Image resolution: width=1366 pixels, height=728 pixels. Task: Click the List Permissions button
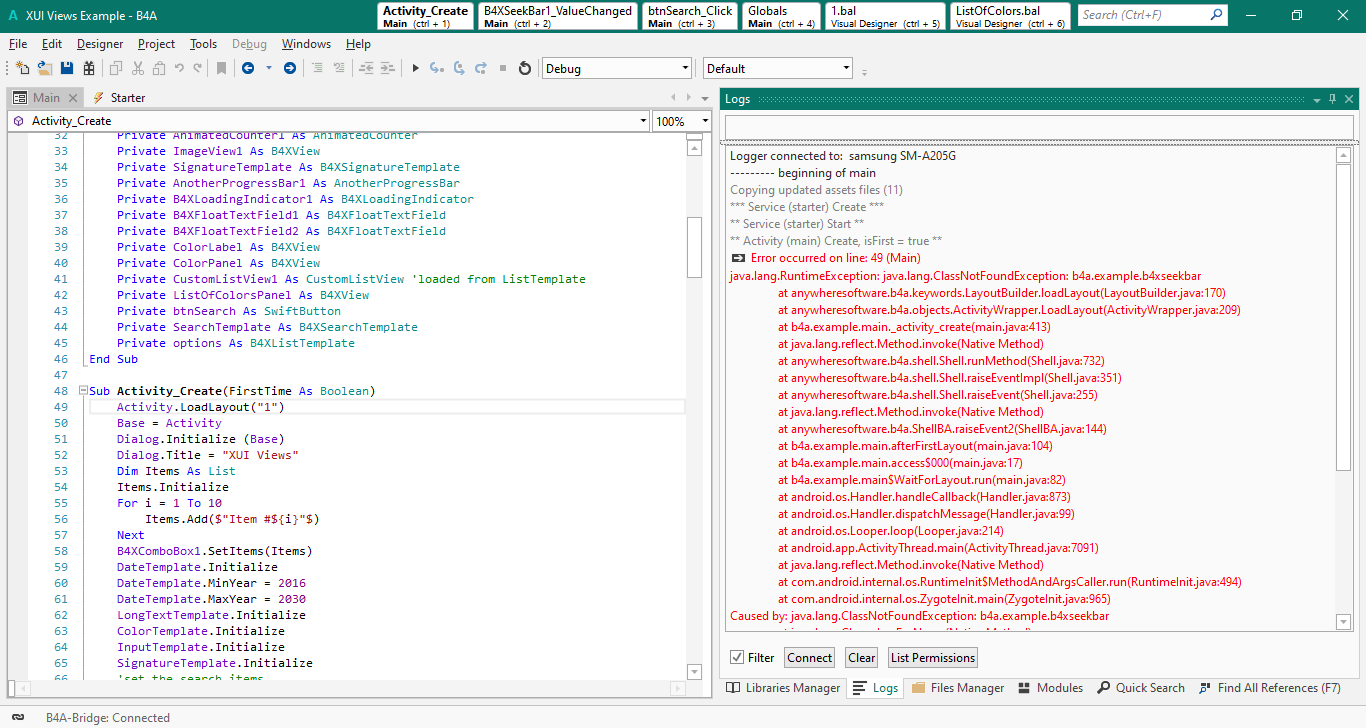point(932,657)
